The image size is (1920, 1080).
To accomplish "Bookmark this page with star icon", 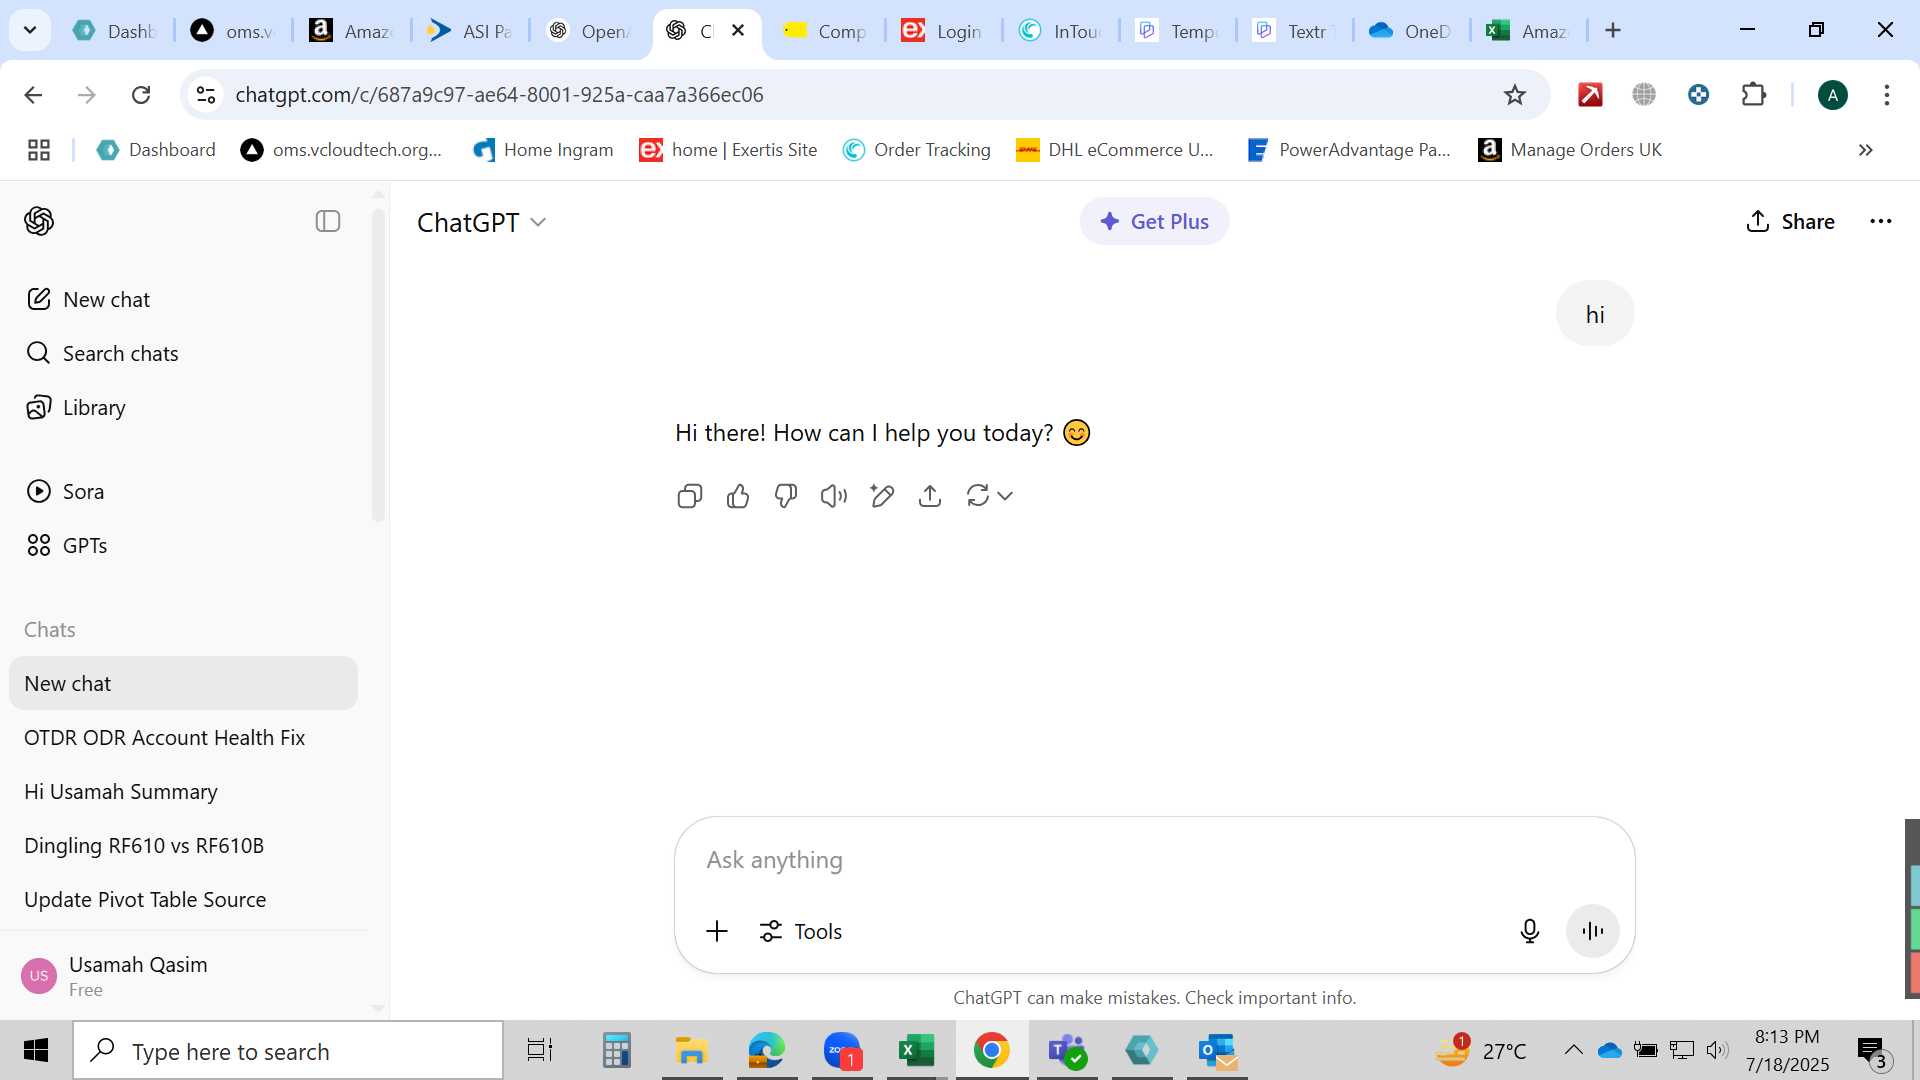I will pos(1514,95).
